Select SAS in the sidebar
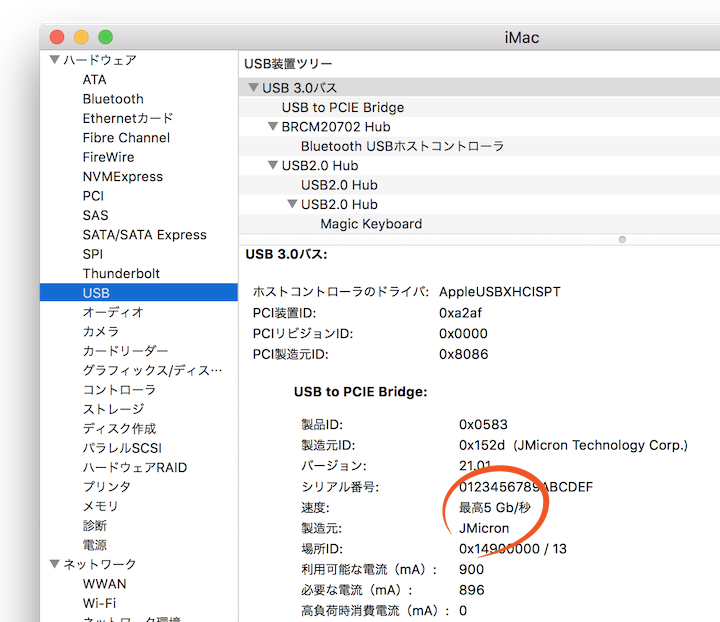 (96, 215)
